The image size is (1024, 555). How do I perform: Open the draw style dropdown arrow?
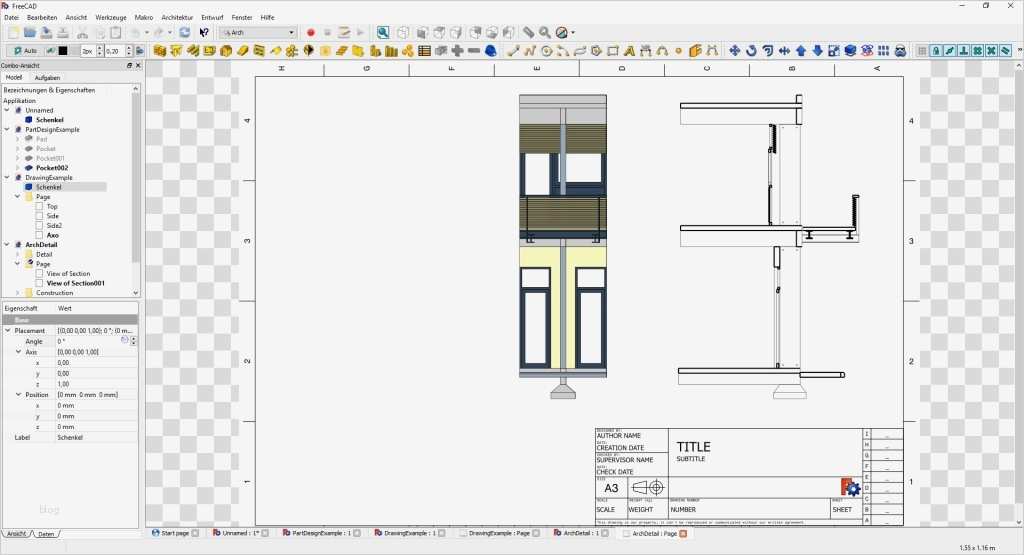(x=573, y=32)
